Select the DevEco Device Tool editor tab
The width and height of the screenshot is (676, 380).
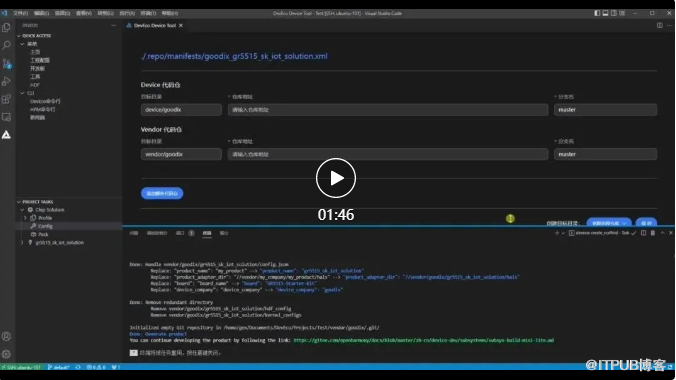click(154, 25)
